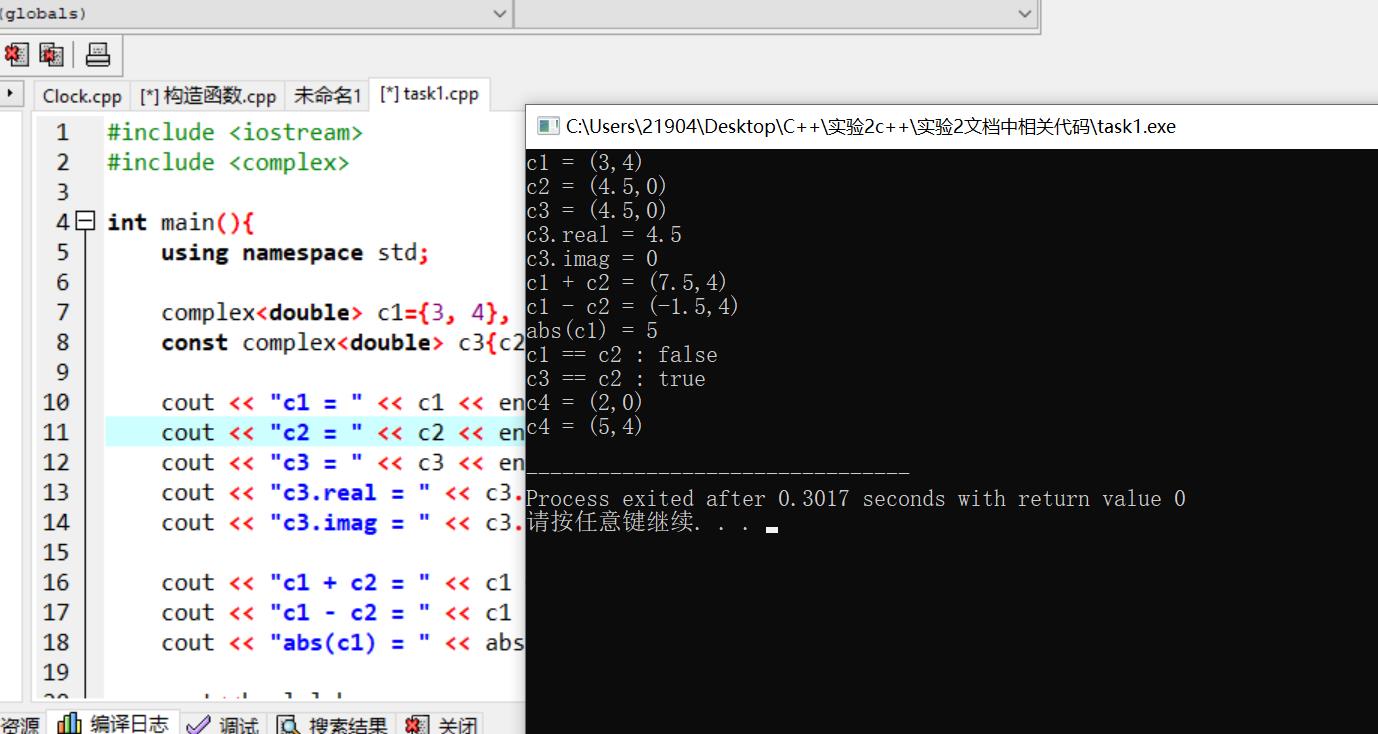The height and width of the screenshot is (734, 1378).
Task: Switch to the 构造函数.cpp tab
Action: pos(208,96)
